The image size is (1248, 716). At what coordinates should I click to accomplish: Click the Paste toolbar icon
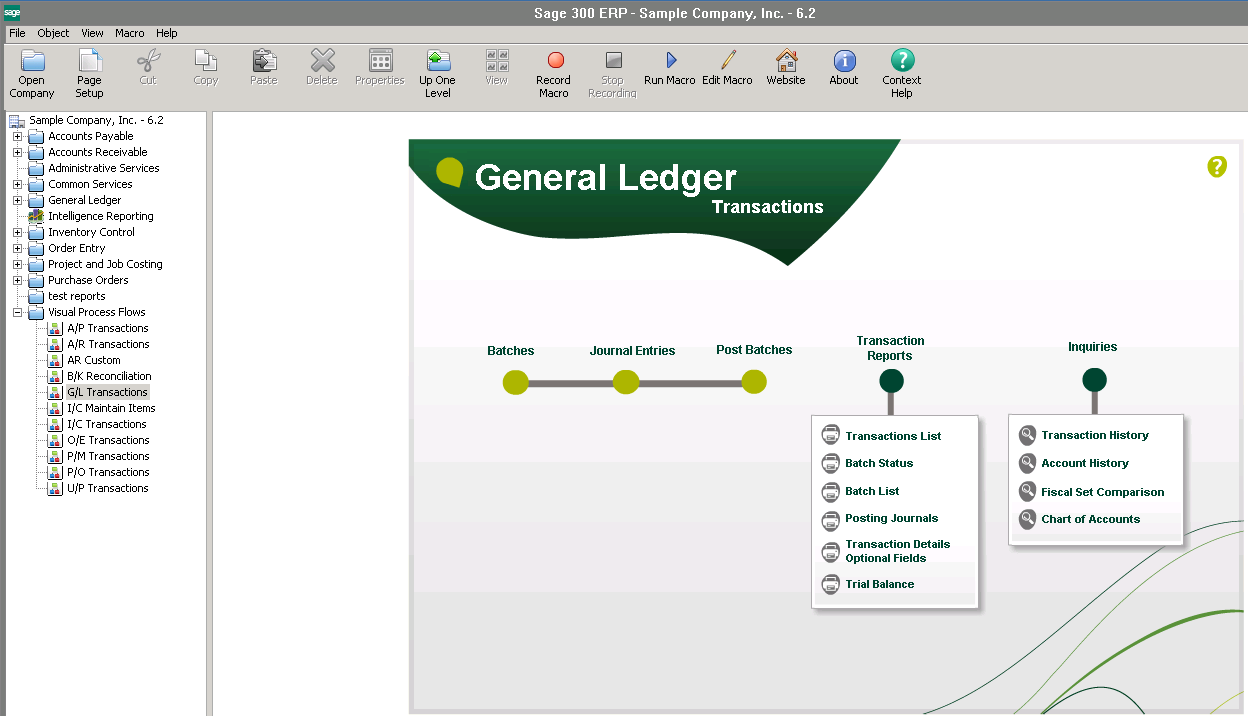pos(264,60)
